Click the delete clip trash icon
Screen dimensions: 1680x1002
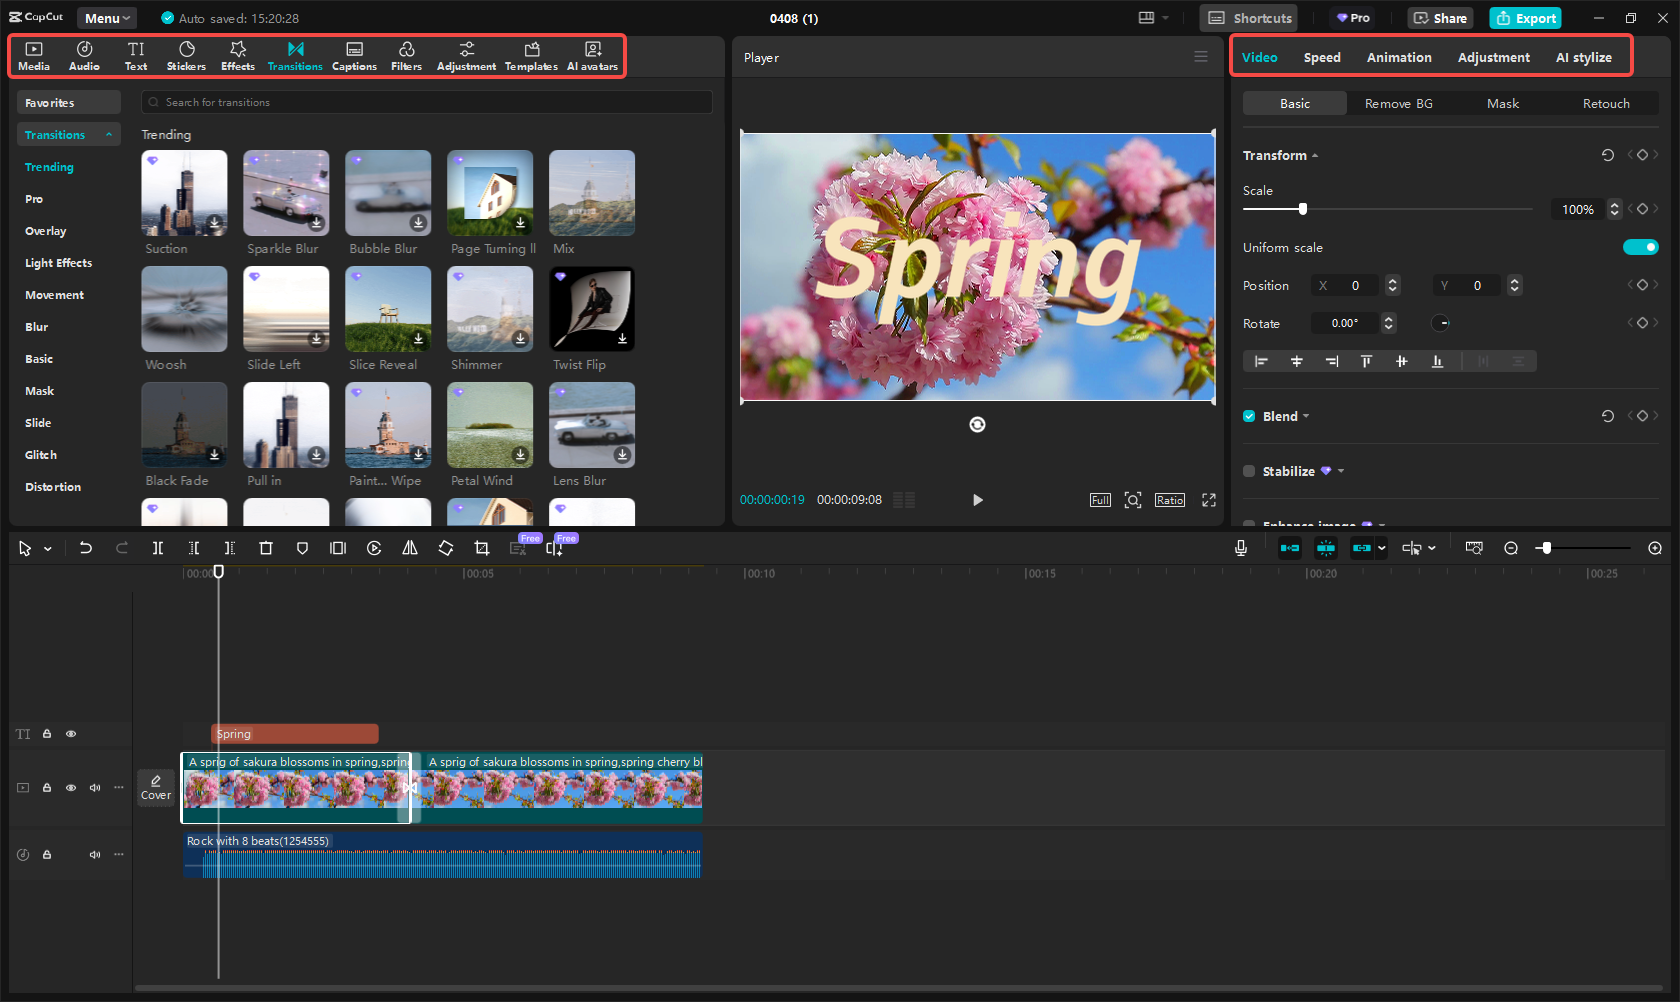pos(266,548)
